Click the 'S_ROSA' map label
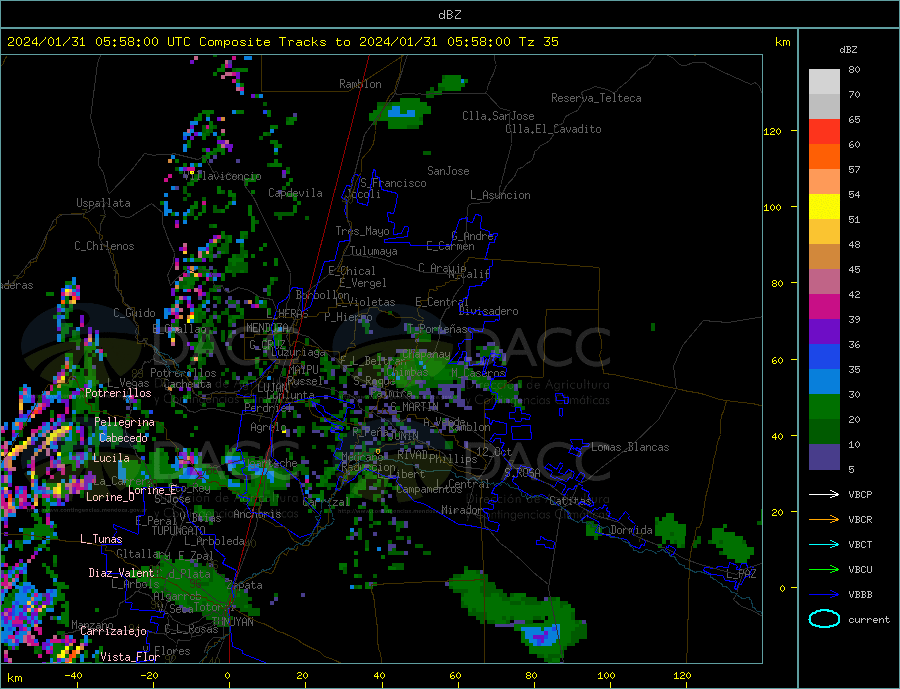The image size is (900, 689). pos(522,473)
